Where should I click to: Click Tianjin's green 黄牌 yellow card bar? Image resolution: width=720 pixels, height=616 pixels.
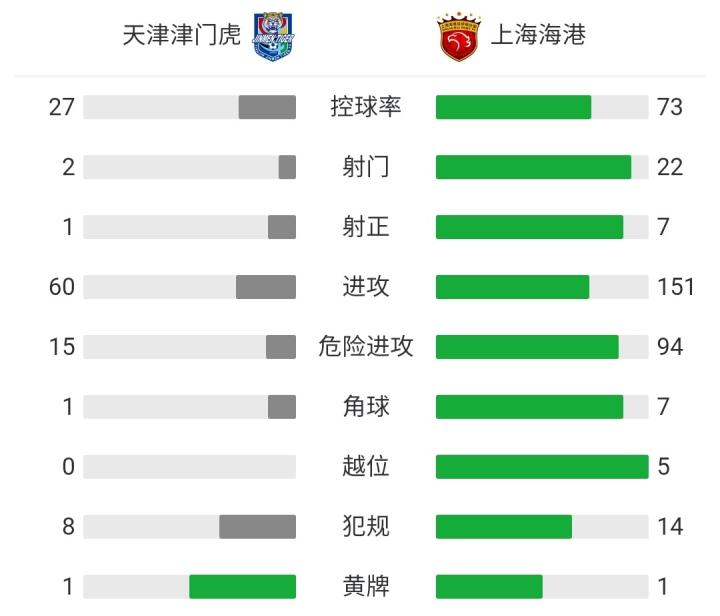[242, 586]
